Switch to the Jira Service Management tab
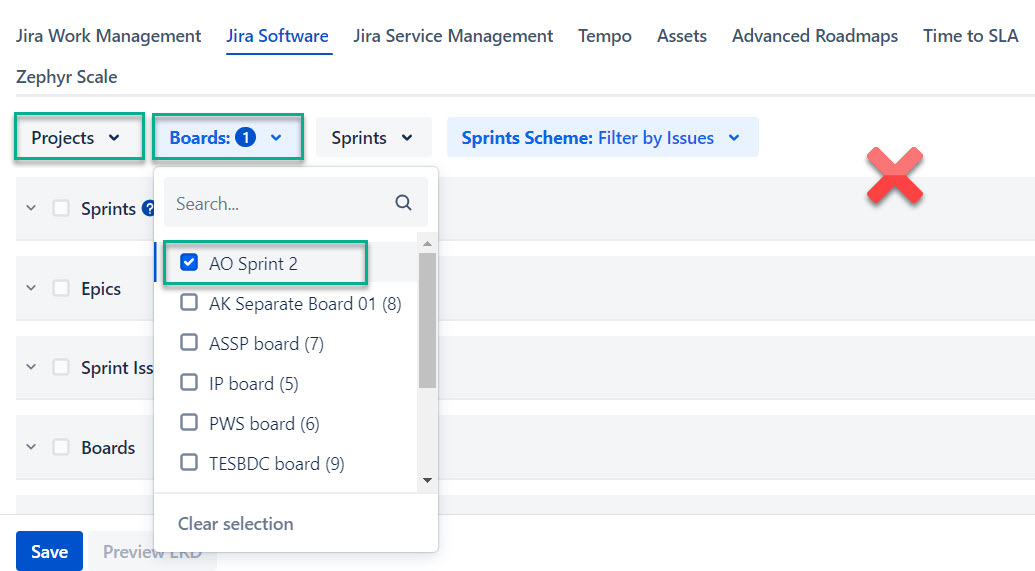 point(453,36)
